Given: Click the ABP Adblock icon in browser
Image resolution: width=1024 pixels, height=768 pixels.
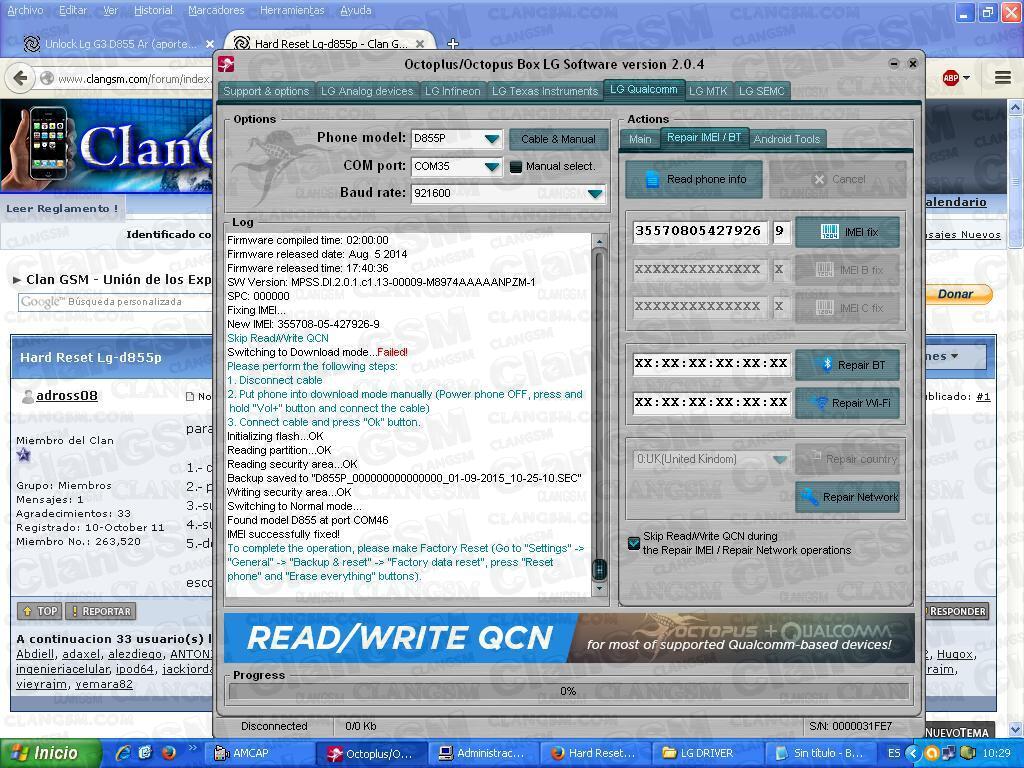Looking at the screenshot, I should 951,78.
